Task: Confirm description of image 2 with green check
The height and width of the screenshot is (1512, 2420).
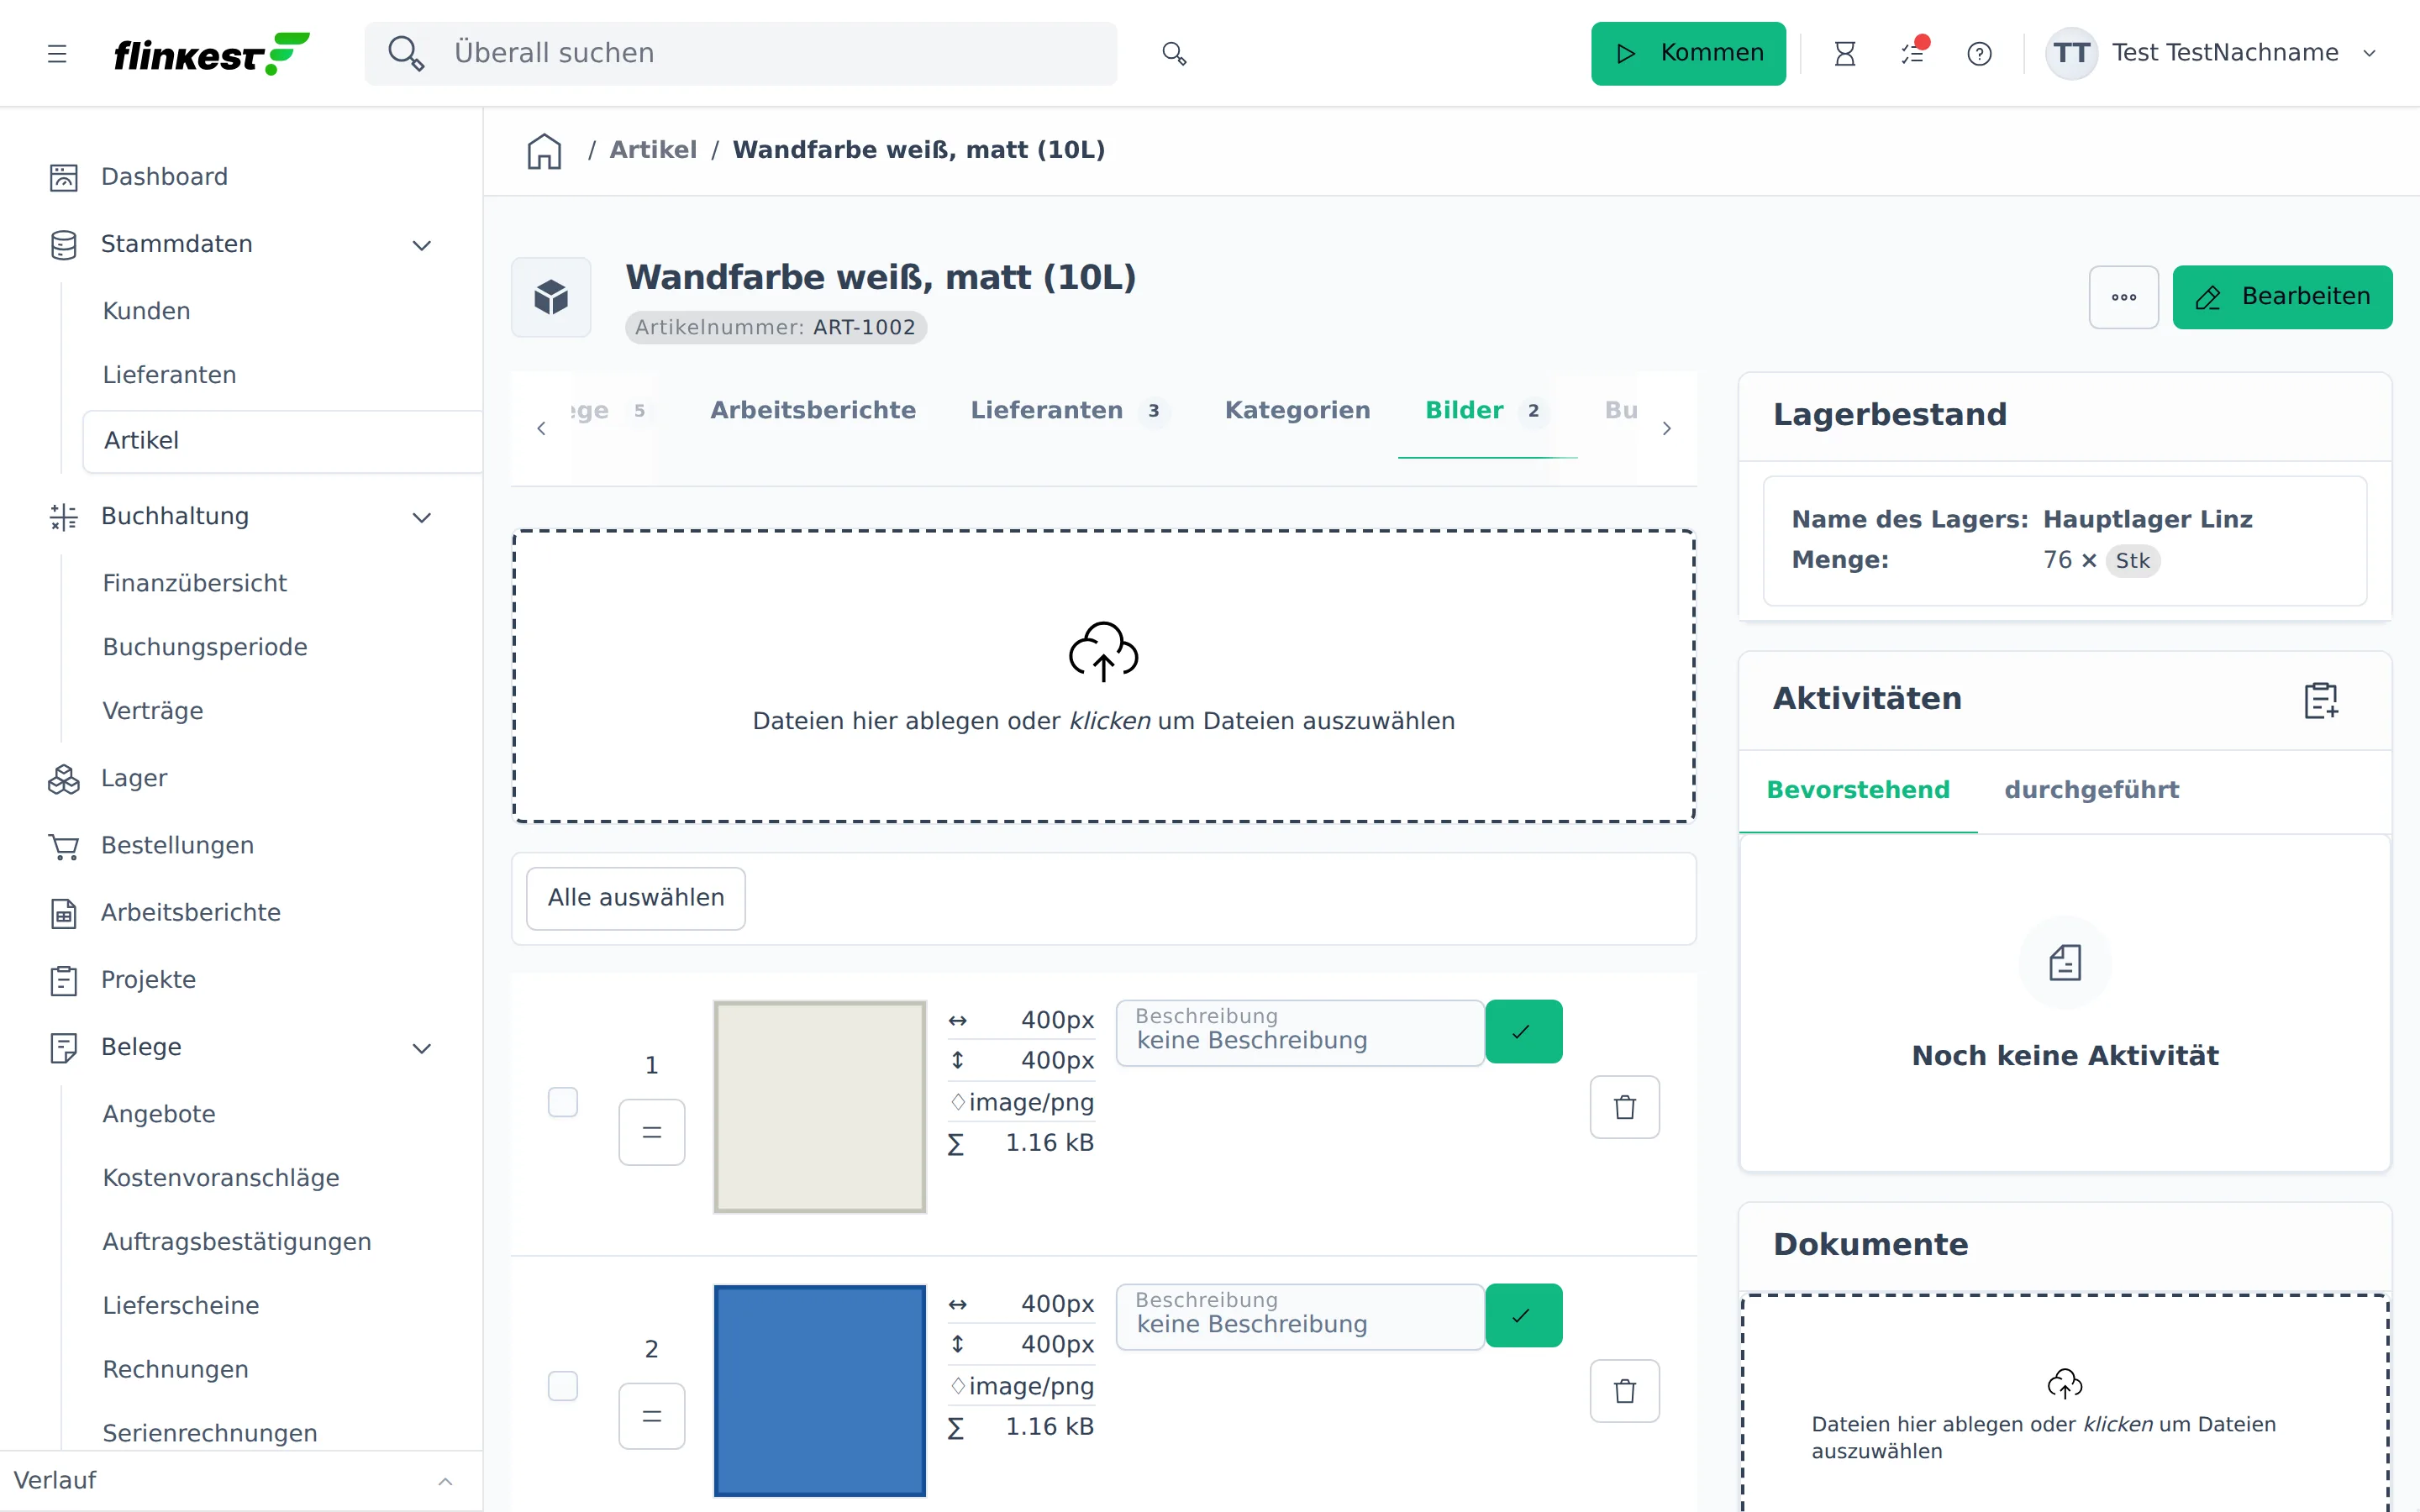Action: pos(1523,1316)
